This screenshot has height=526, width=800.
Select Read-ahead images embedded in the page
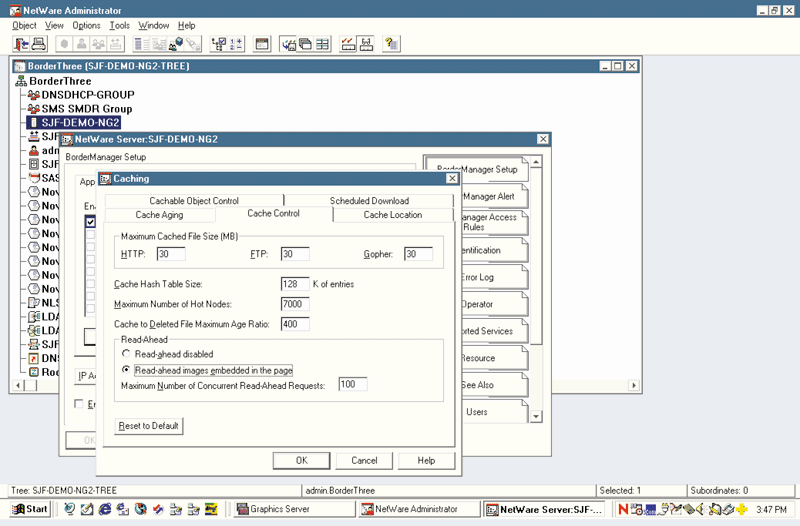click(x=126, y=370)
